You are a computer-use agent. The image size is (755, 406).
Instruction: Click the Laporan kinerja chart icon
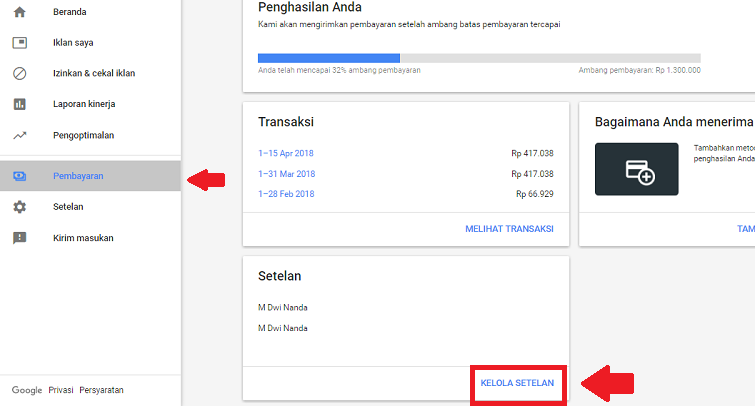[20, 104]
